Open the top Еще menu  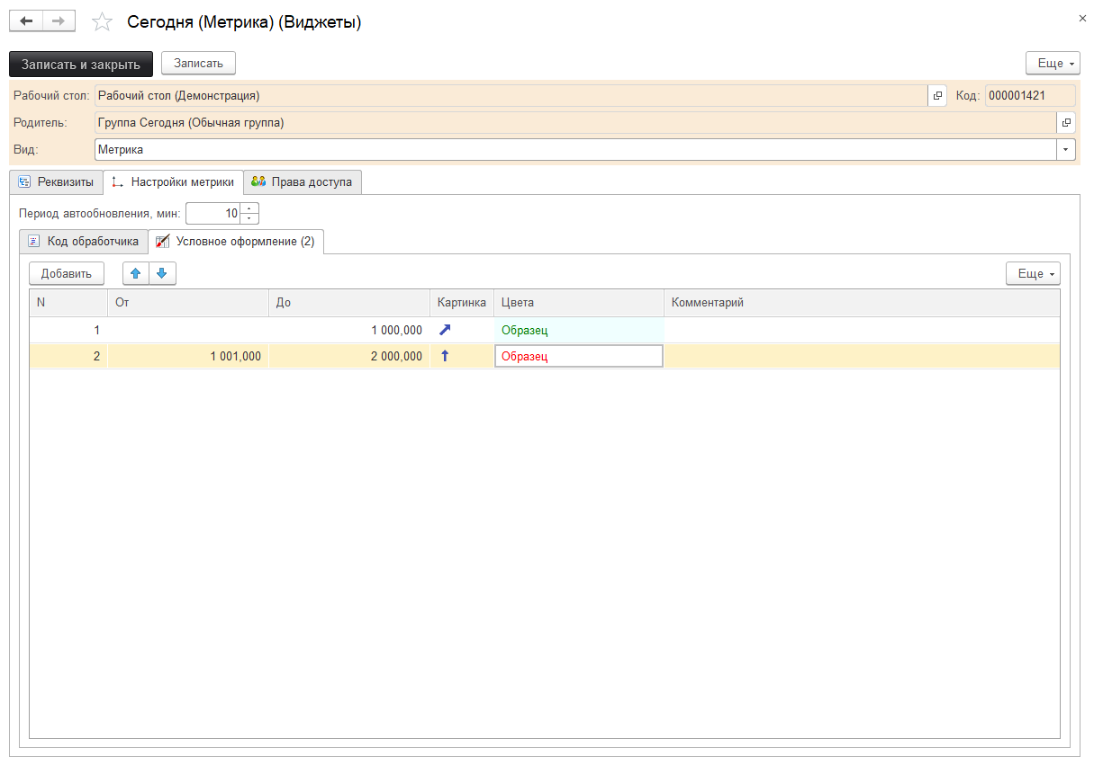click(1053, 63)
